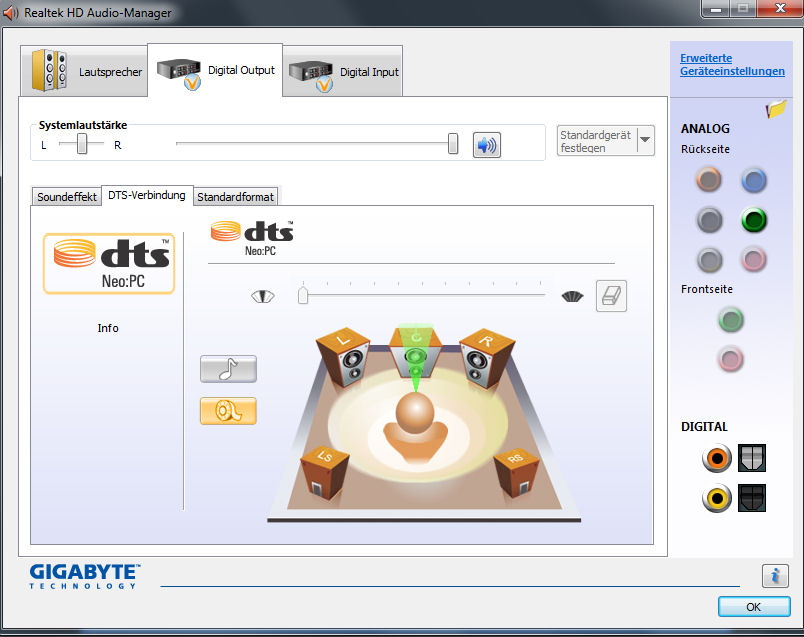Screen dimensions: 804x637
Task: Click the Standardgerät festlegen button text
Action: click(x=596, y=141)
